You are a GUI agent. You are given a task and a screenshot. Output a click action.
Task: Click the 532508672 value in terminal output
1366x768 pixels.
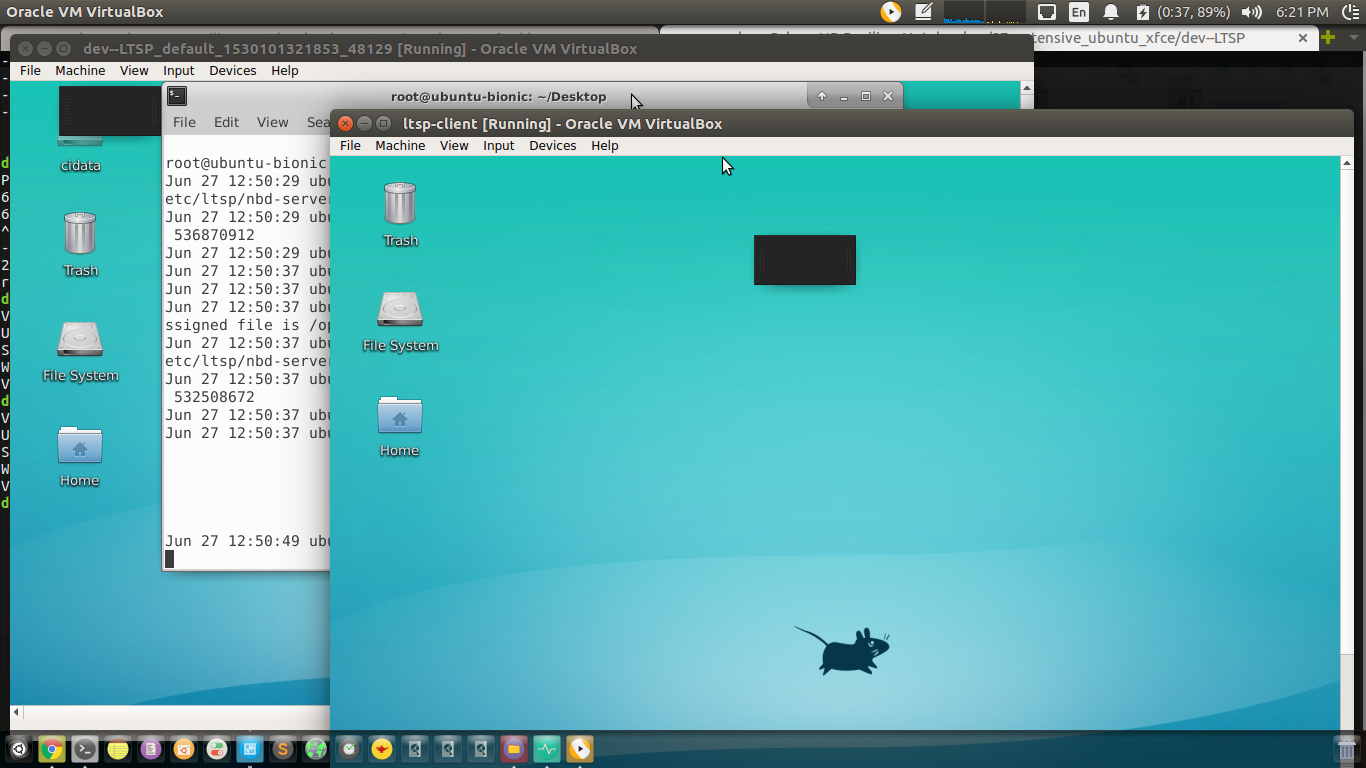[x=214, y=397]
